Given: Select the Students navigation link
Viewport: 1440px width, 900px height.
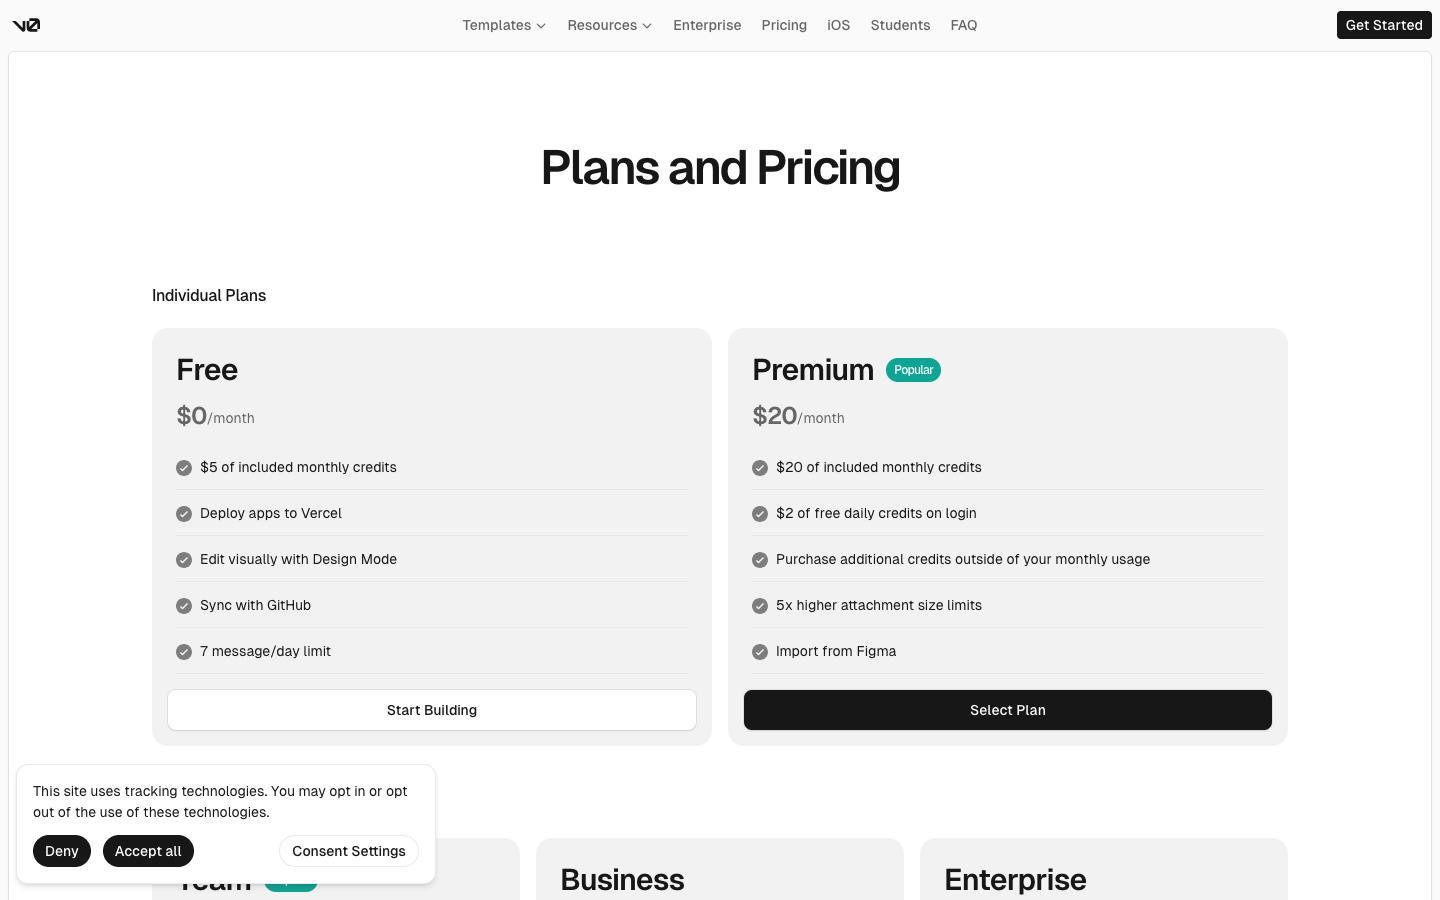Looking at the screenshot, I should [x=900, y=25].
